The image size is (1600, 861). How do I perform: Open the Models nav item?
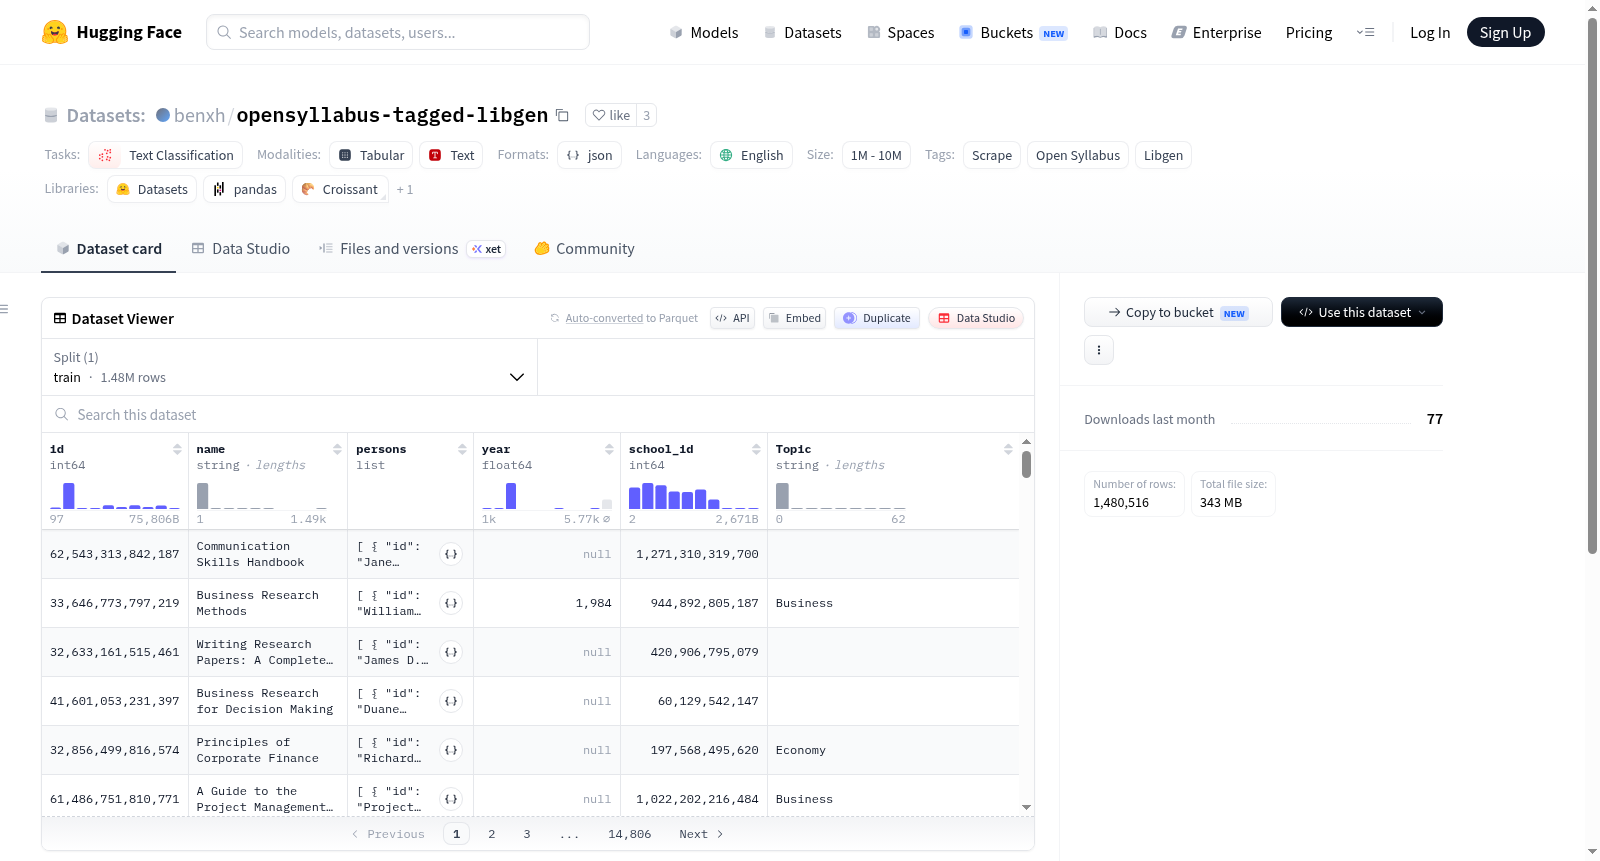(x=704, y=32)
